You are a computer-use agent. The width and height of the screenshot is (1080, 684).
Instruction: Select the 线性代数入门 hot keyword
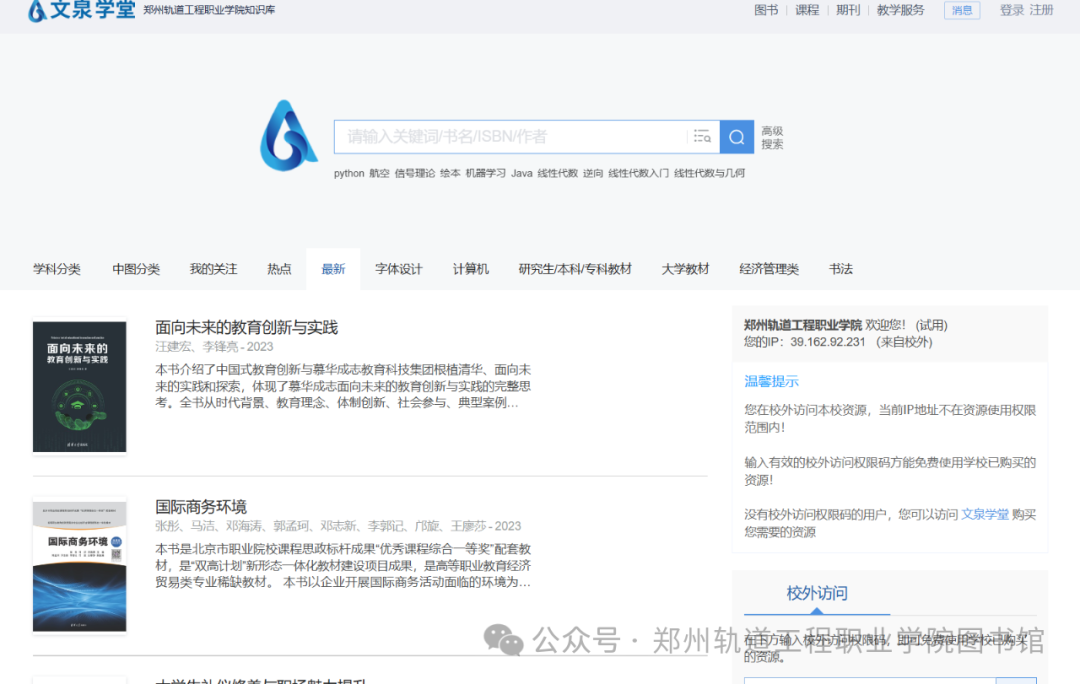[638, 173]
